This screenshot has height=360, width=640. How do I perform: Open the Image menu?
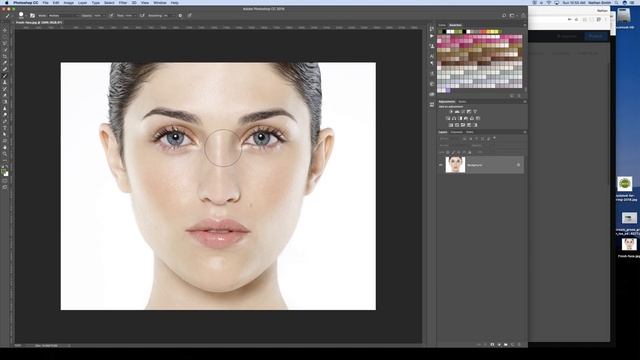point(69,3)
